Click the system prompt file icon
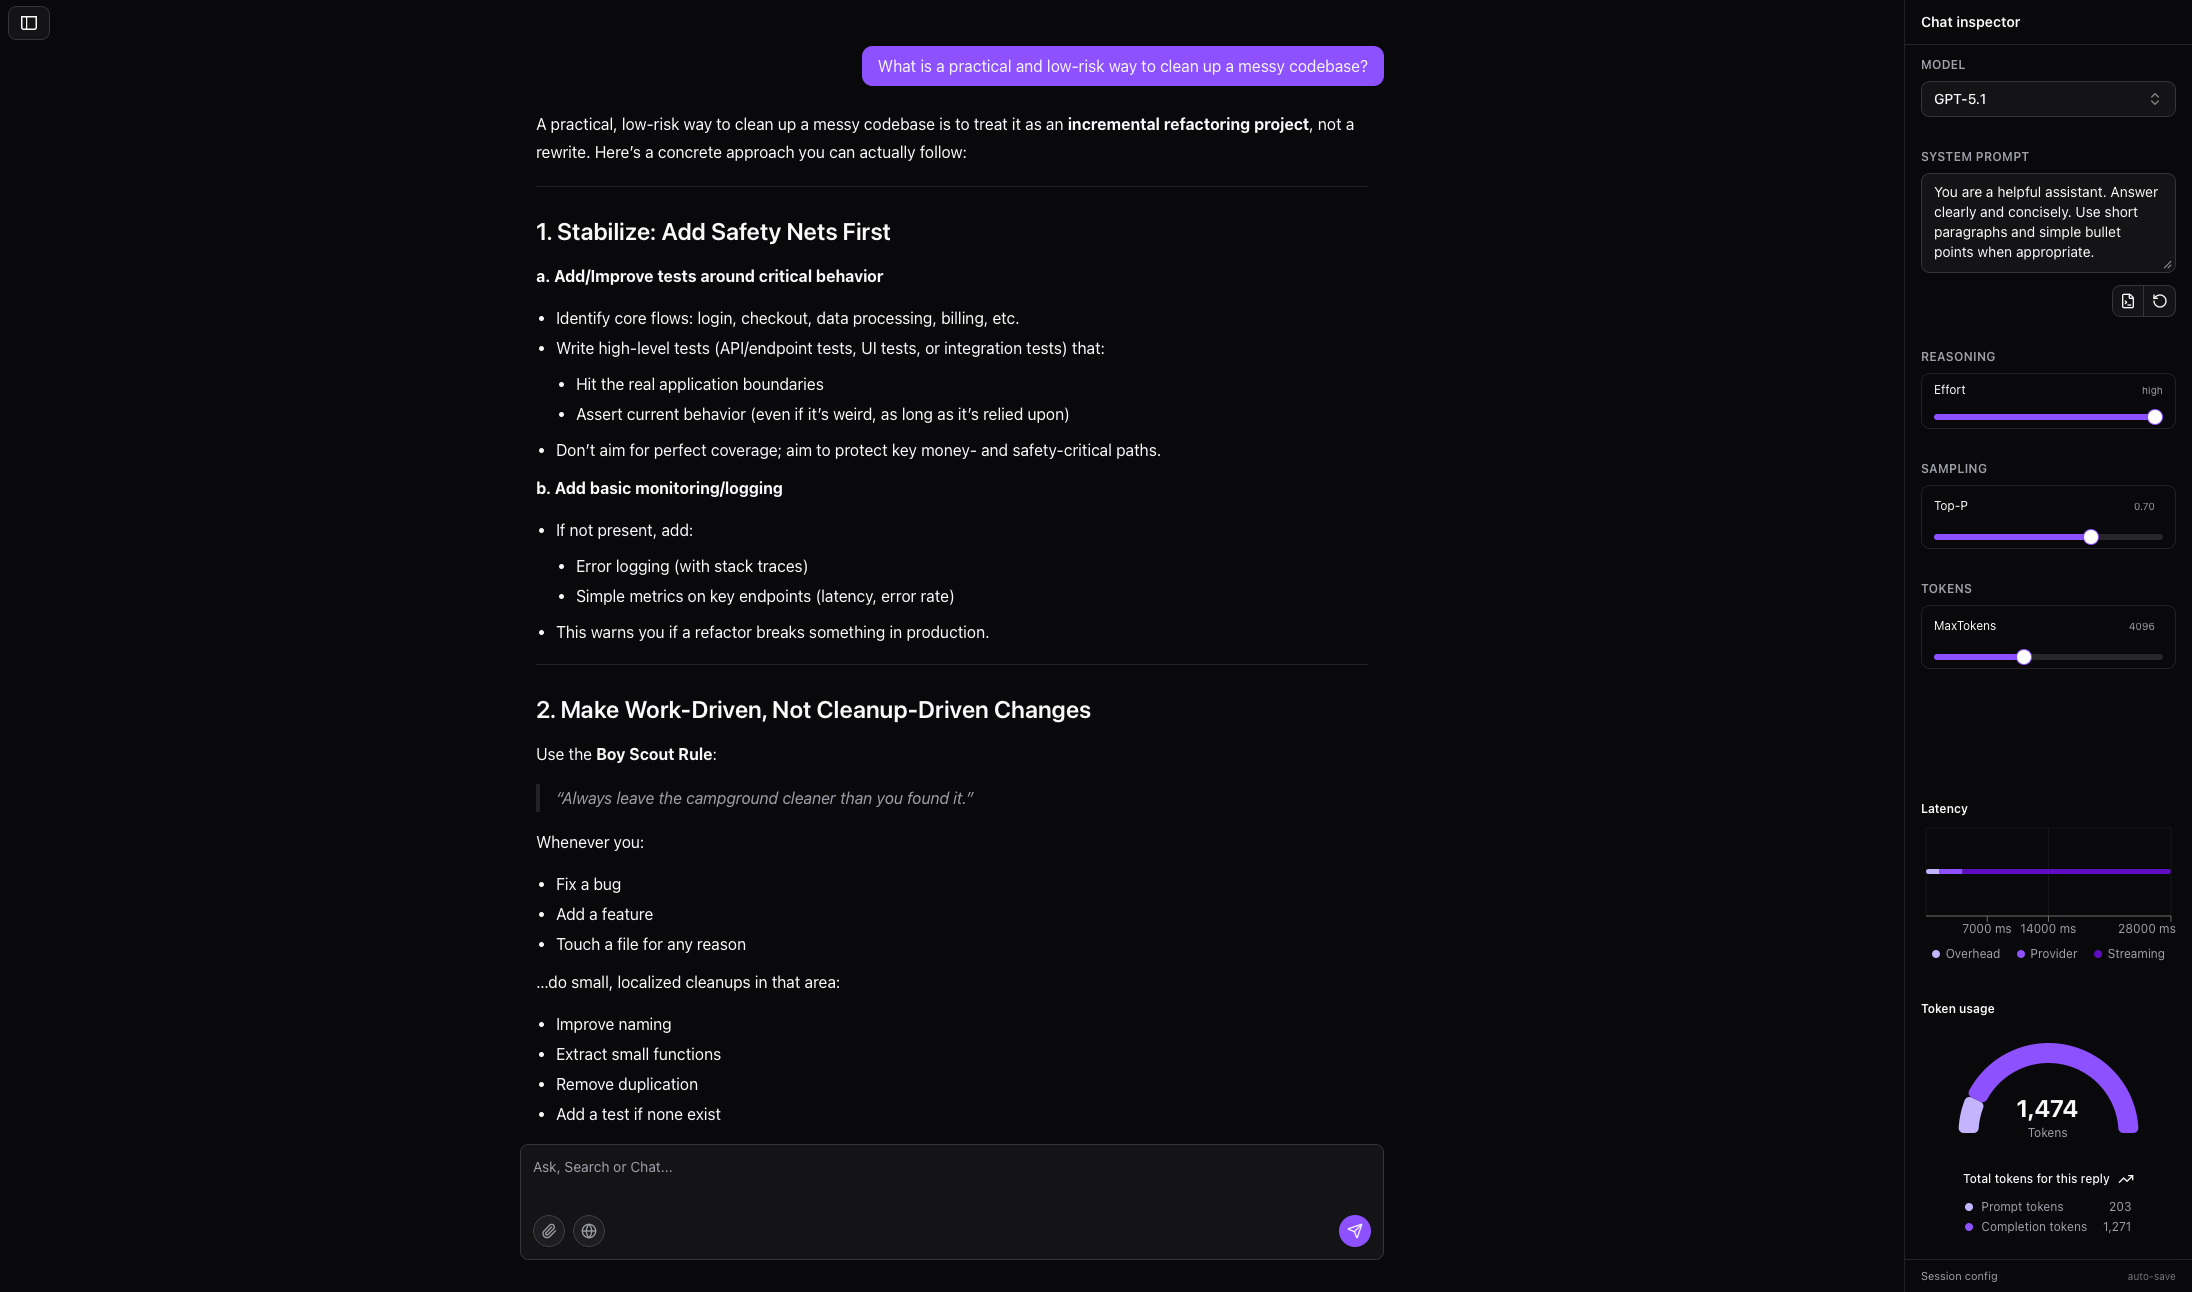2192x1292 pixels. (x=2128, y=301)
